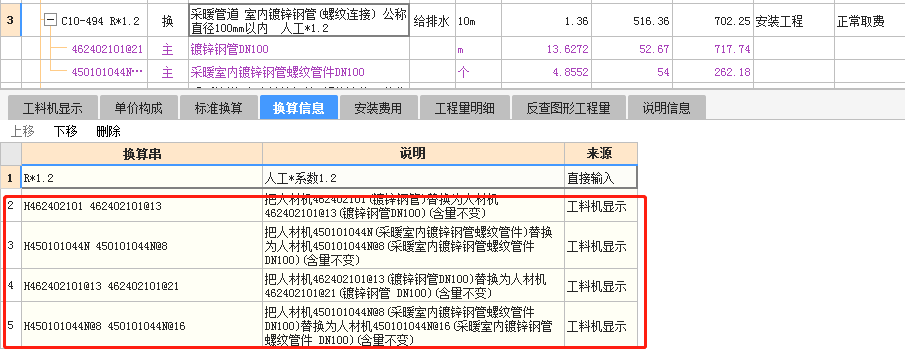Switch to the 单价构成 tab
This screenshot has height=362, width=905.
(139, 108)
